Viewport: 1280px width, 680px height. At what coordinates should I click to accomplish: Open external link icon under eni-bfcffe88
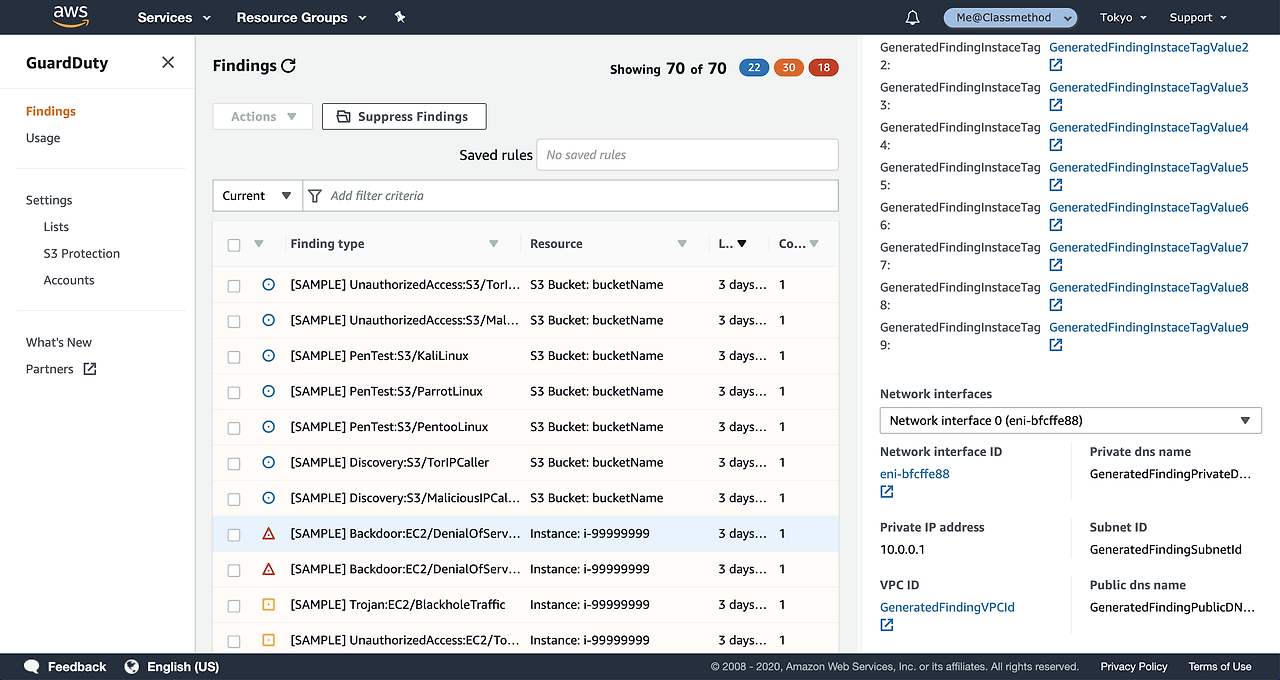pos(887,492)
